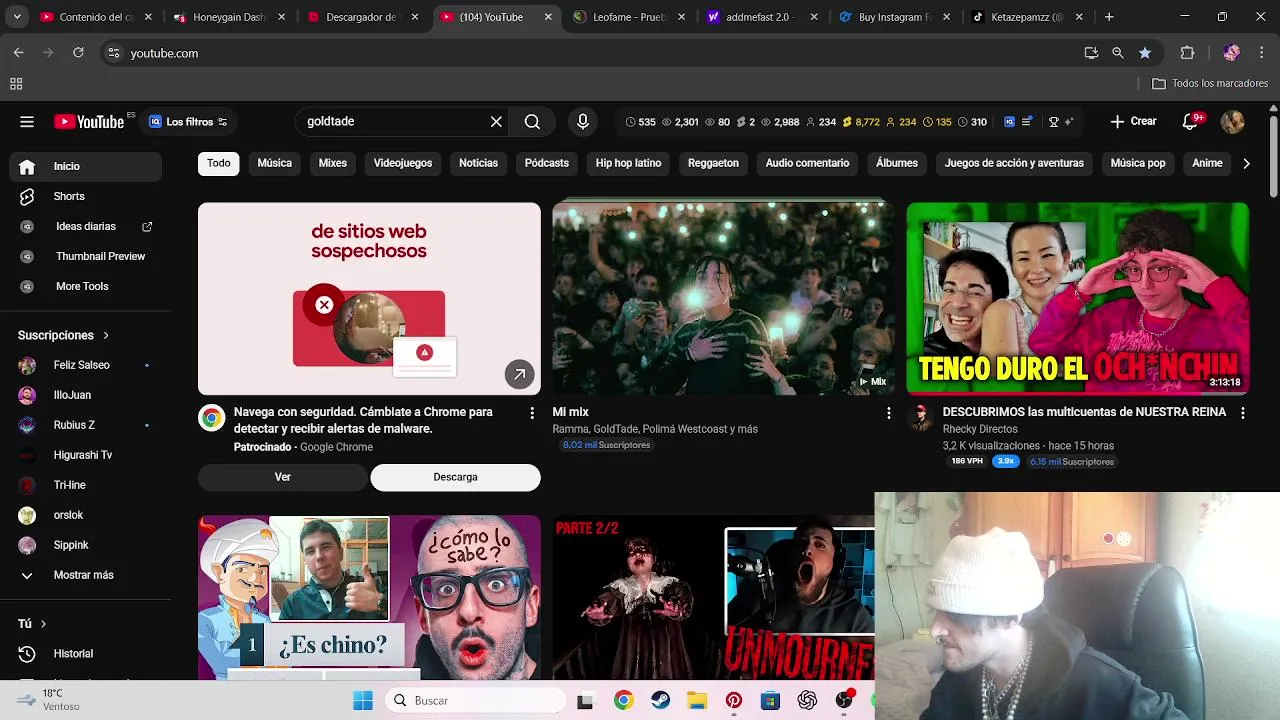1280x720 pixels.
Task: Open the Chrome extensions puzzle icon
Action: pyautogui.click(x=1187, y=53)
